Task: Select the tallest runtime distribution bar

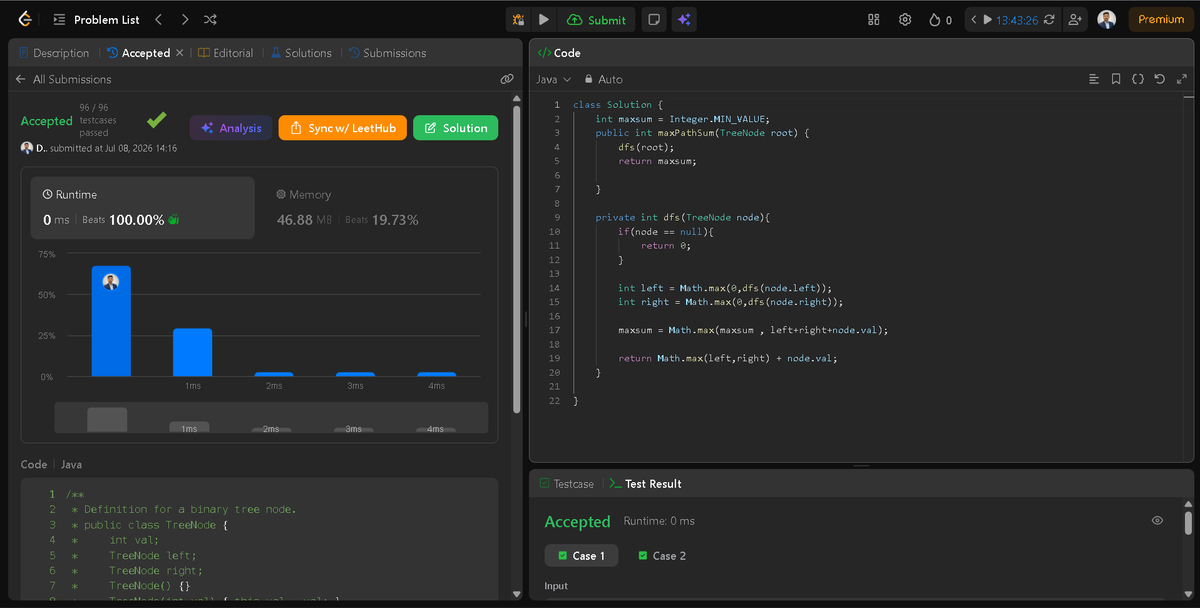Action: pyautogui.click(x=111, y=321)
